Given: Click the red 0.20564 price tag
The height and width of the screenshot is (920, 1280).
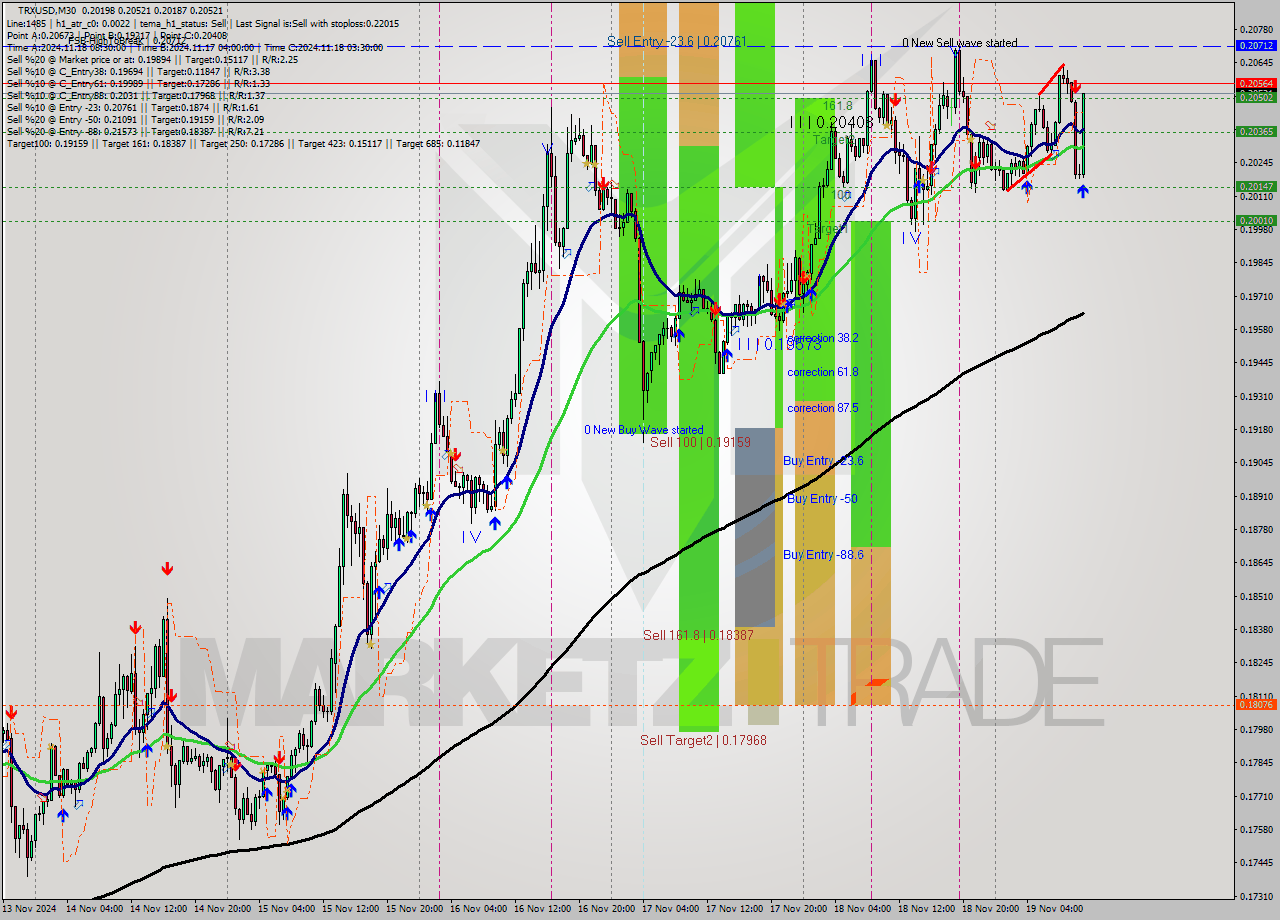Looking at the screenshot, I should pos(1256,83).
